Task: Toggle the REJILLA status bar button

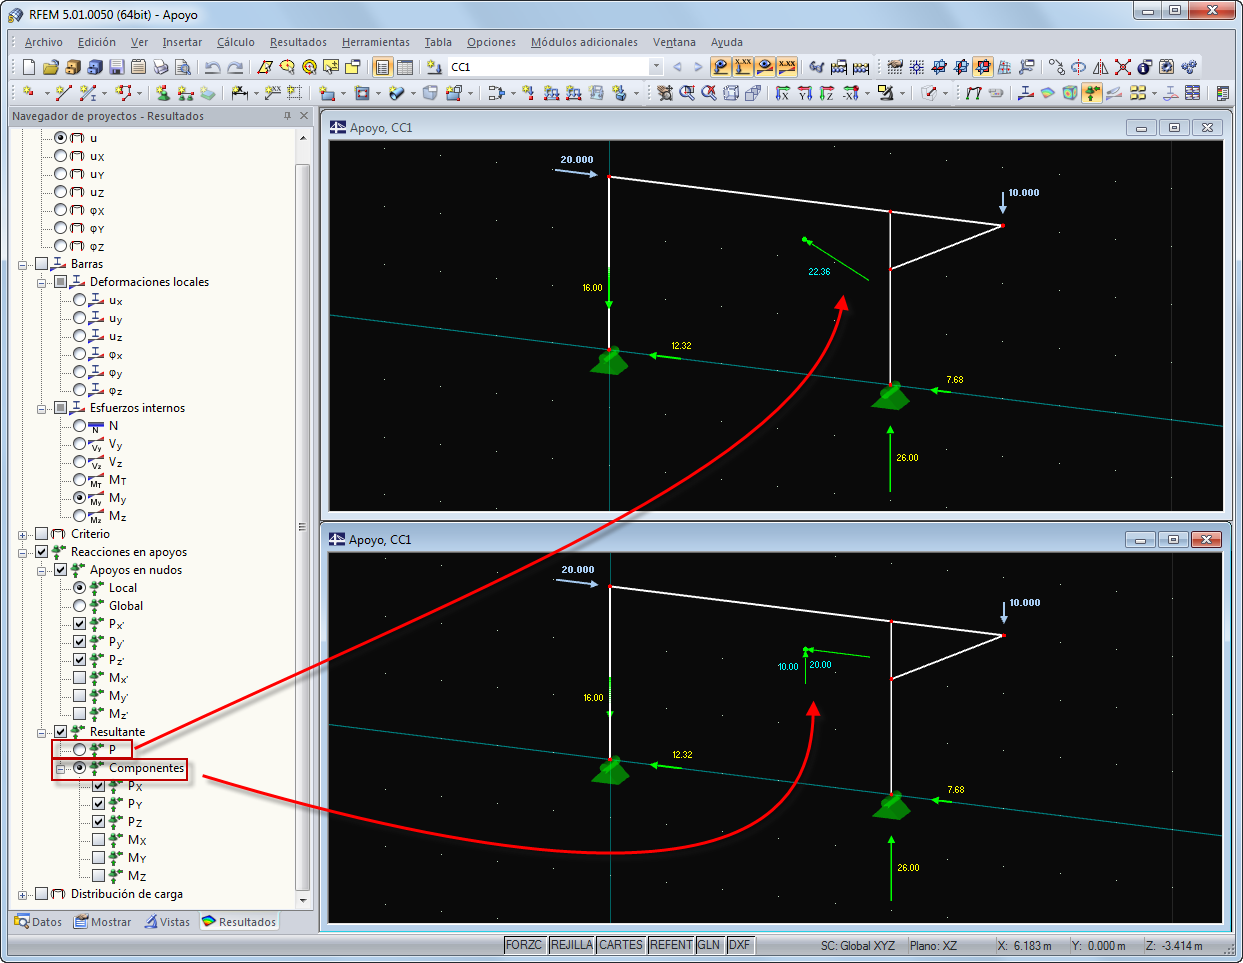Action: (x=572, y=945)
